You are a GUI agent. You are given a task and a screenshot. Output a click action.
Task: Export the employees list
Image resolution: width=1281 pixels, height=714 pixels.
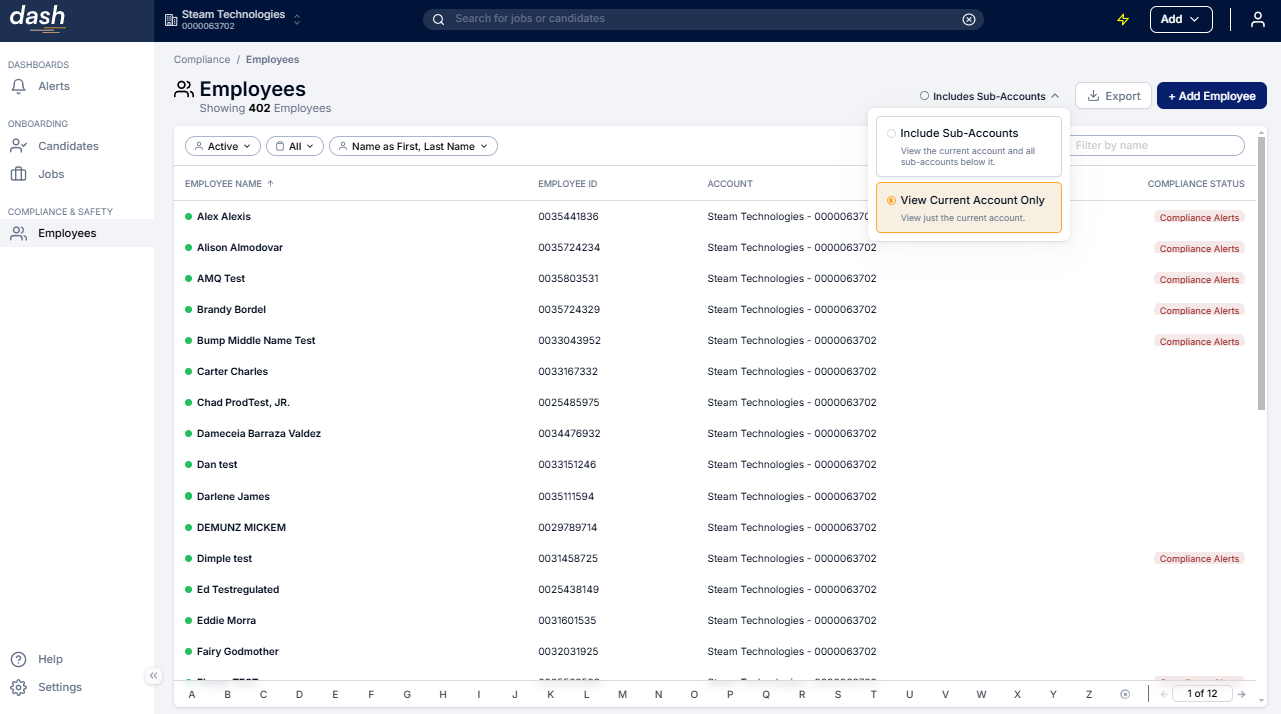(1113, 96)
